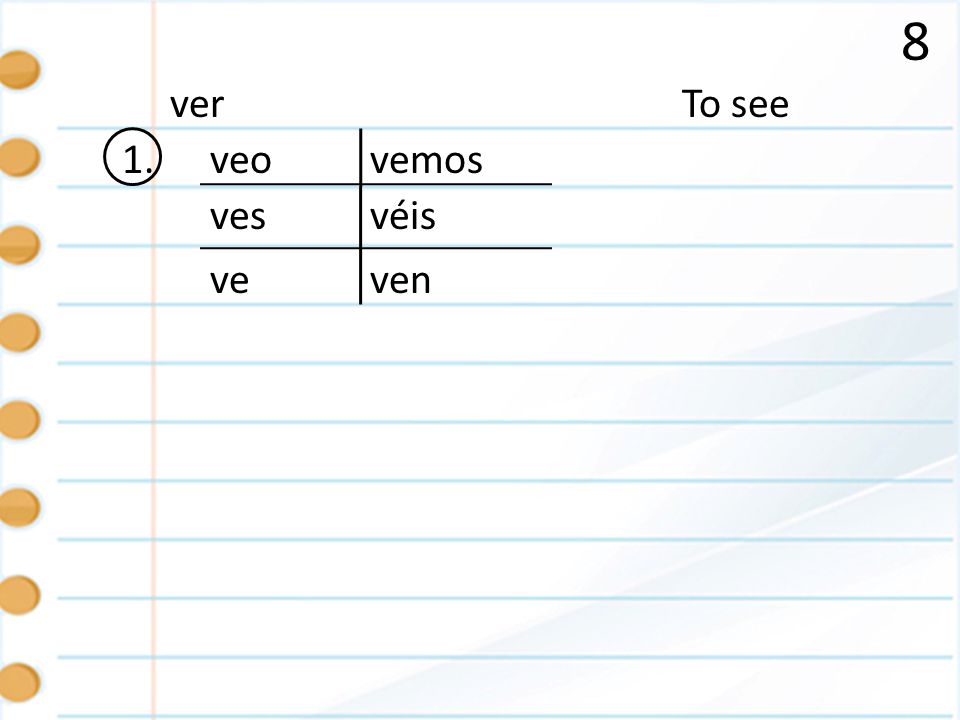Viewport: 960px width, 720px height.
Task: Click the topmost orange binder ring
Action: click(20, 69)
